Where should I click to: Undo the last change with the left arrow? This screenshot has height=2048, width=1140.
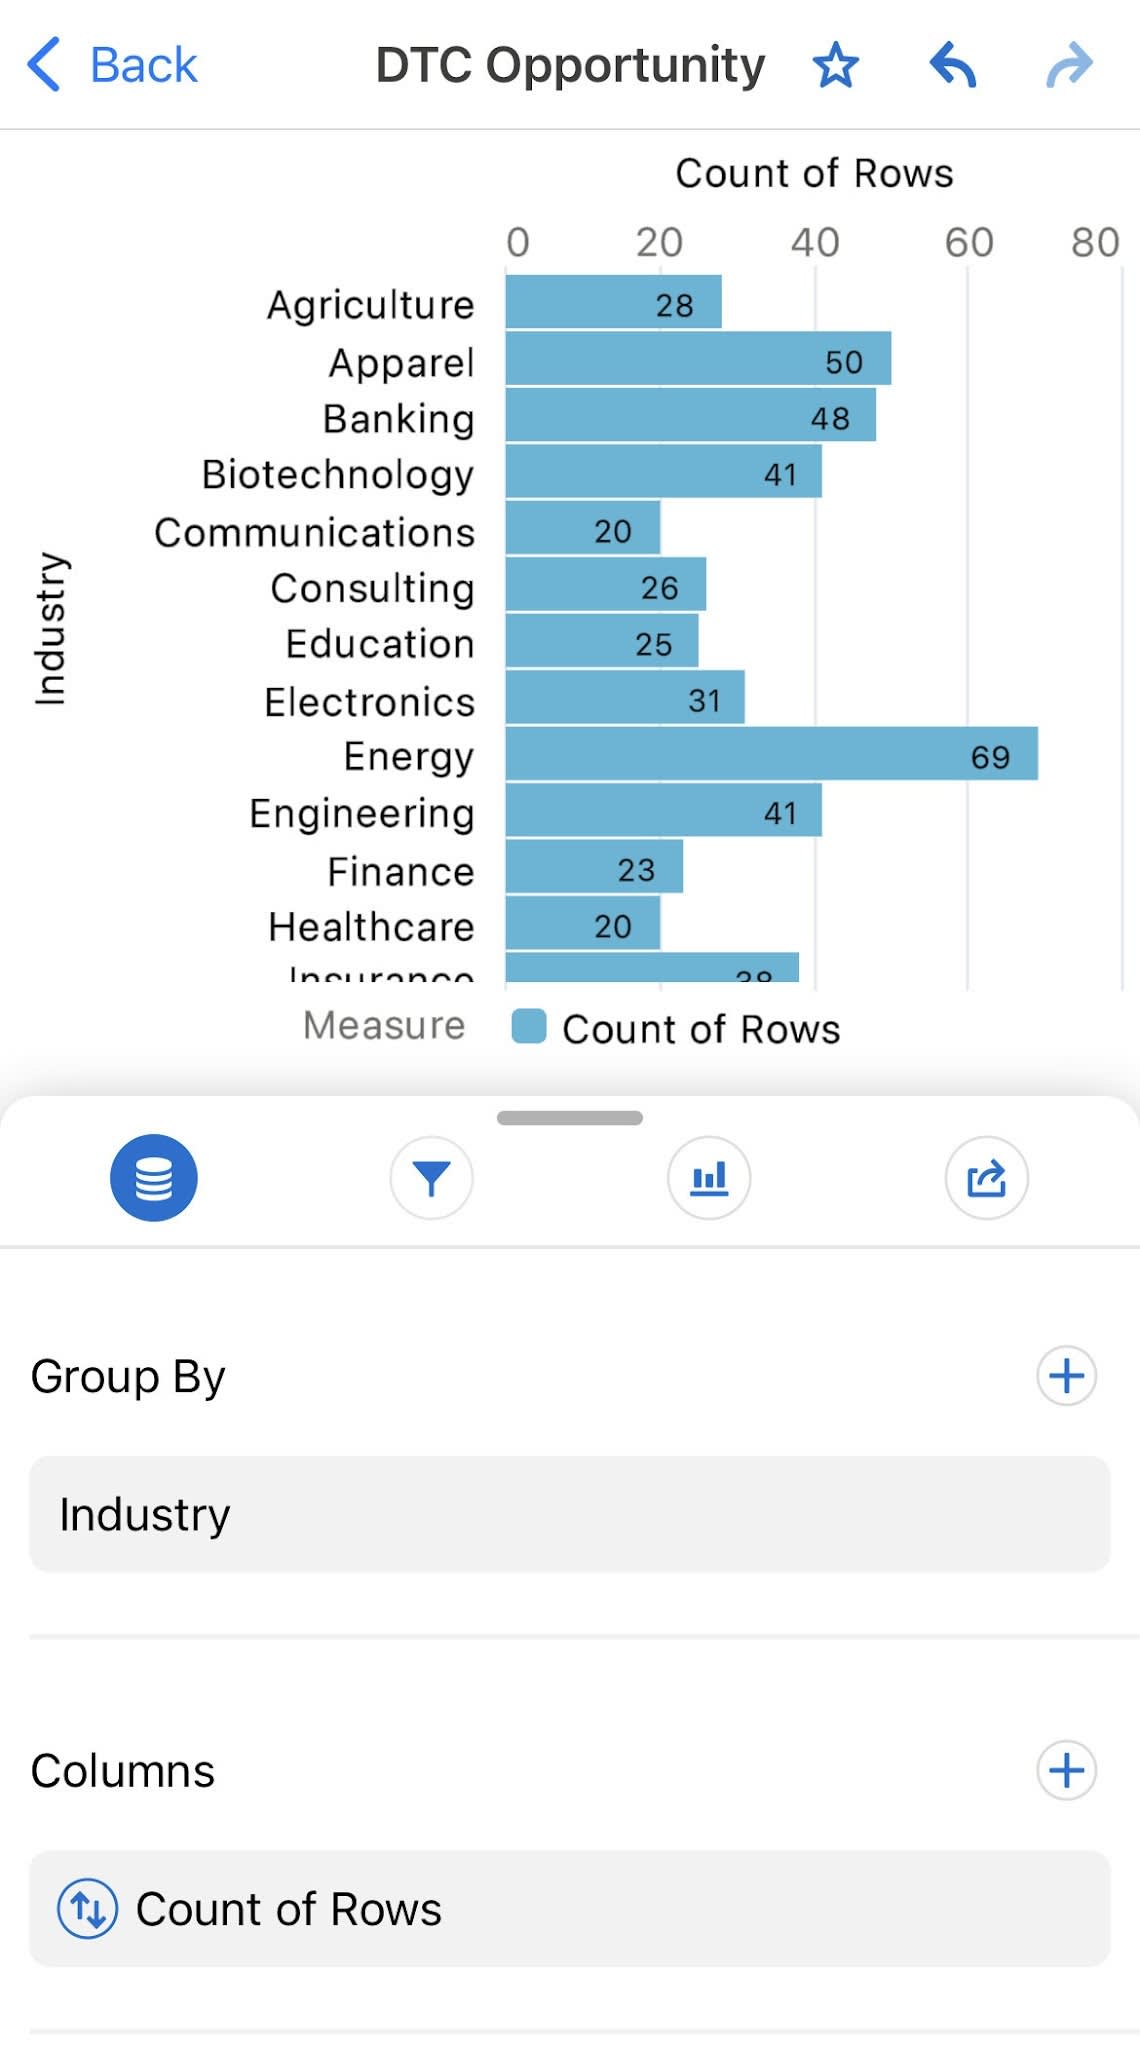[x=952, y=66]
